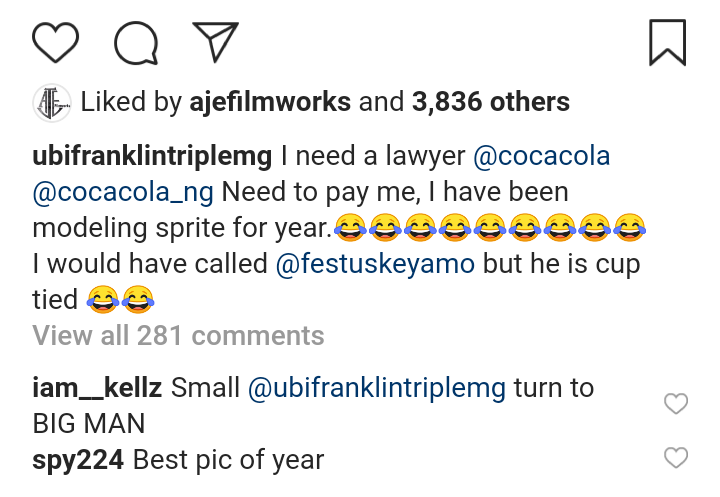Open ubifranklintriplemg profile from caption

tap(153, 157)
